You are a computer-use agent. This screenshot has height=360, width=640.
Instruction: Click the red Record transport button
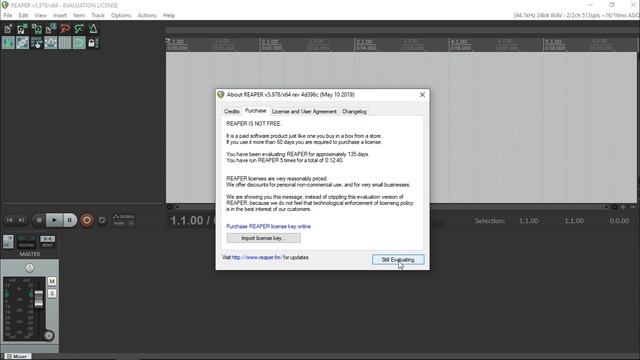(x=87, y=220)
